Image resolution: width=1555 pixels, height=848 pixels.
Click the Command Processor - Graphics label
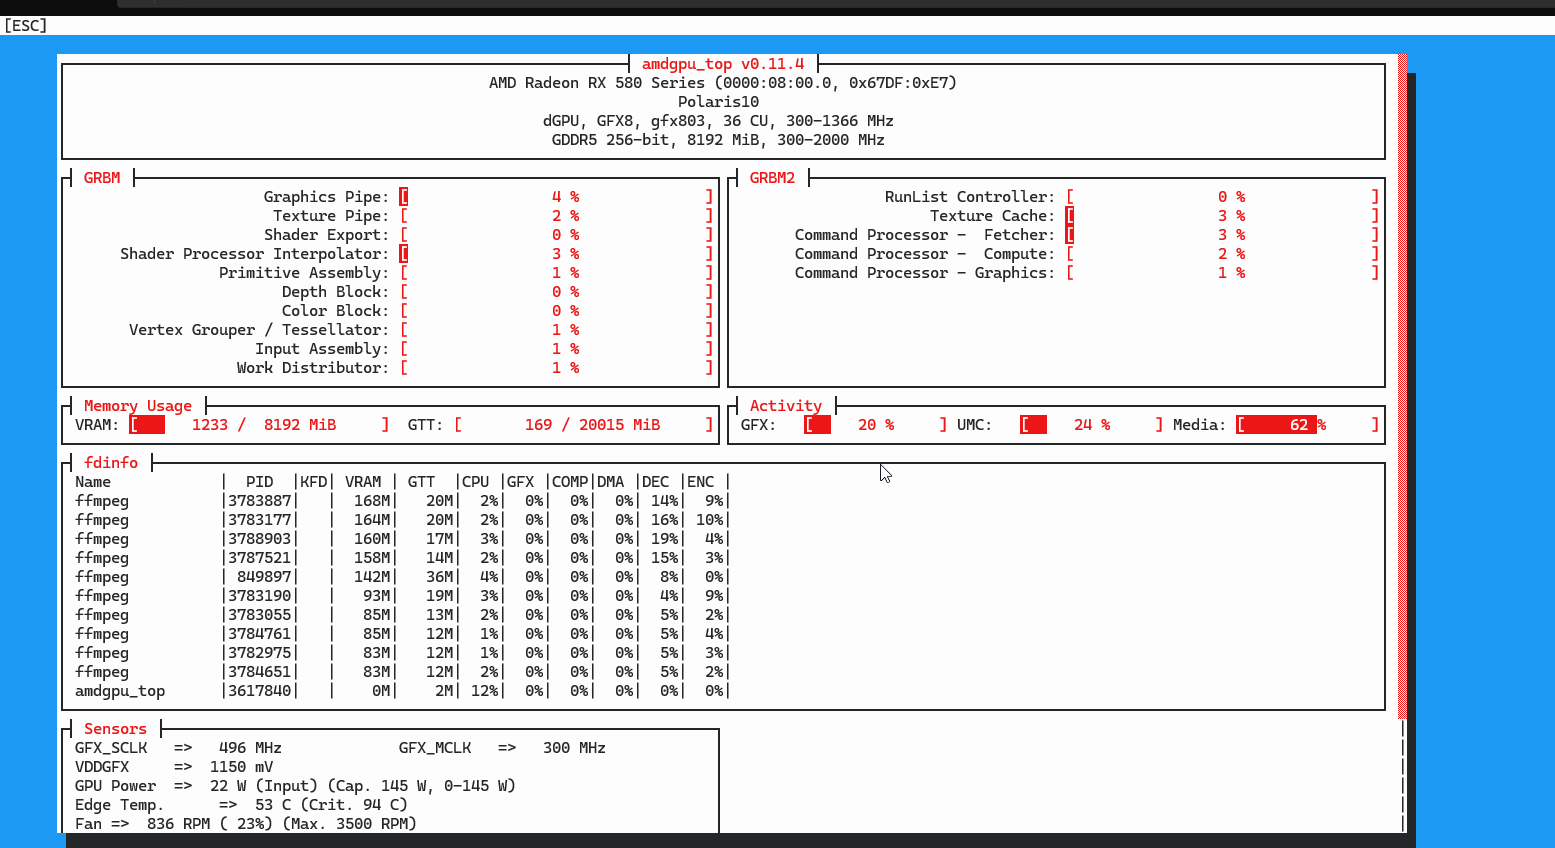925,273
